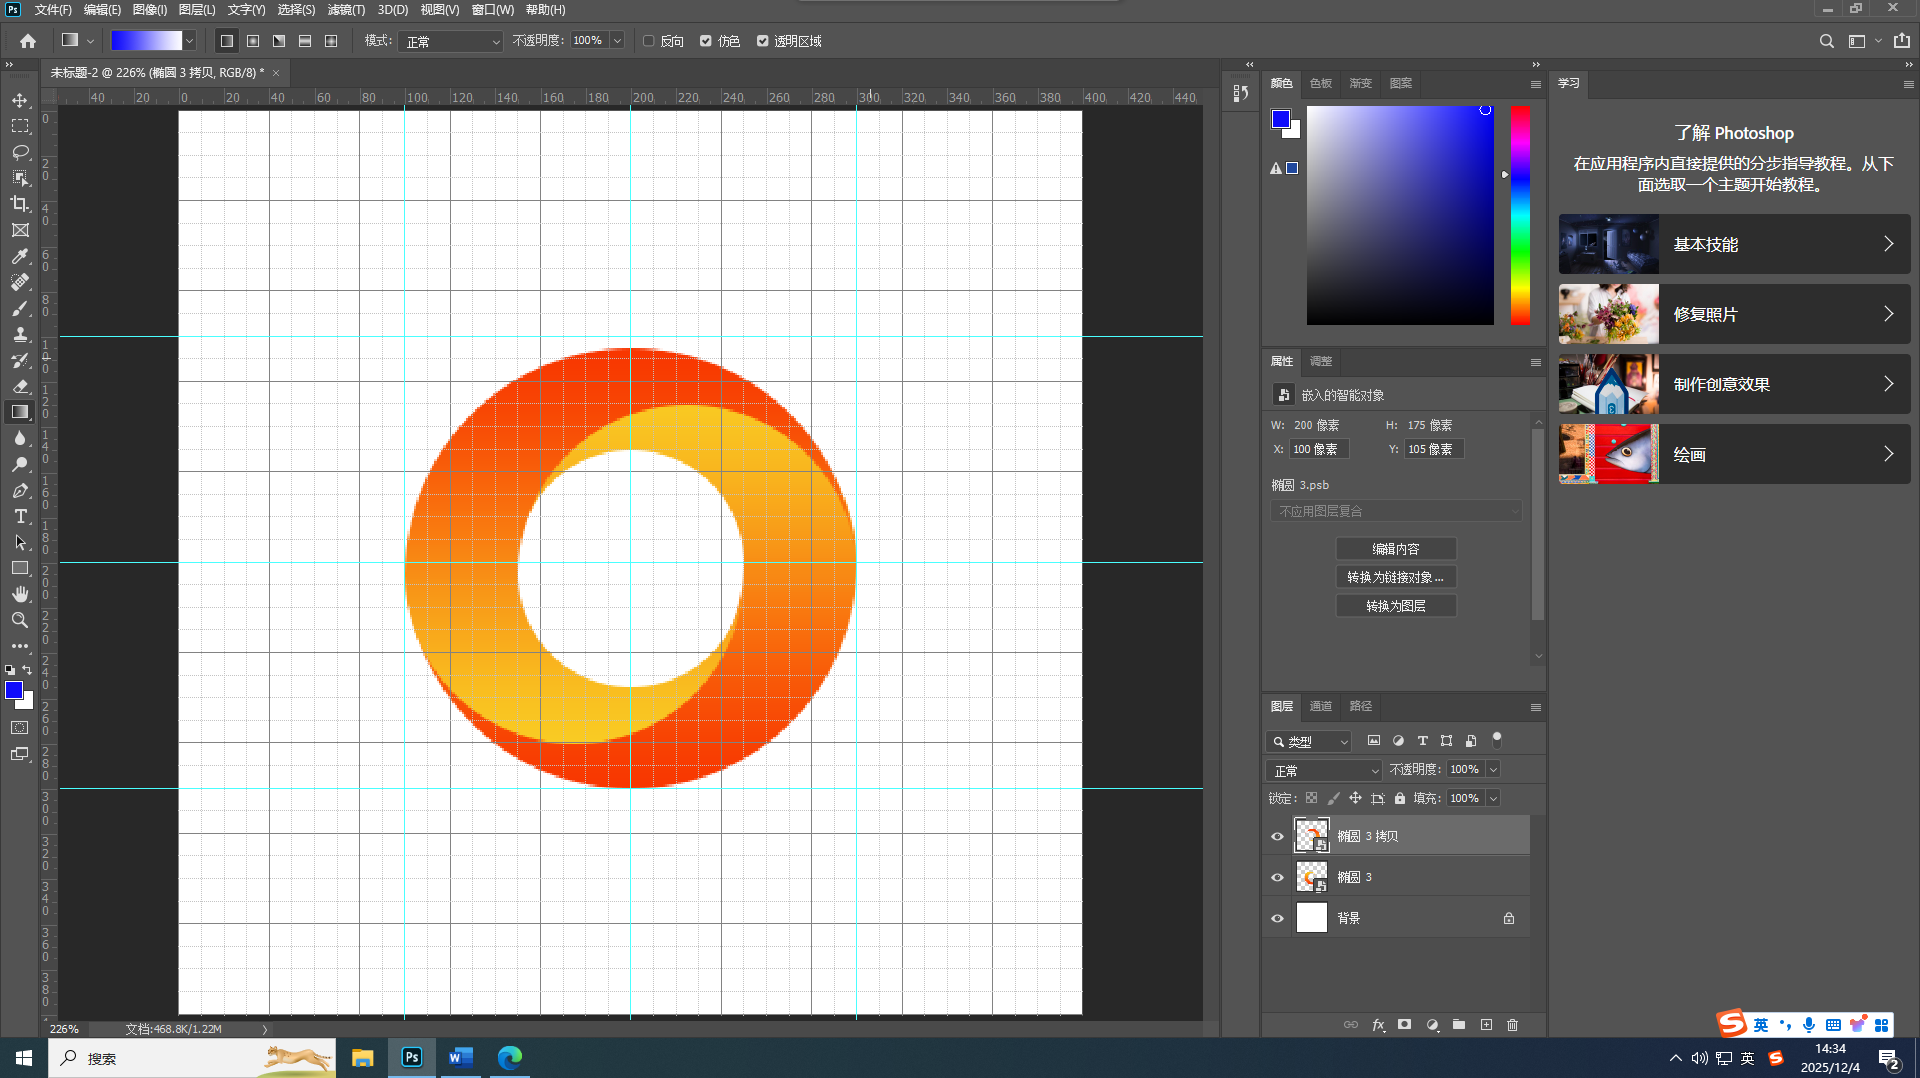Open the 滤镜(T) menu
Image resolution: width=1920 pixels, height=1078 pixels.
346,10
